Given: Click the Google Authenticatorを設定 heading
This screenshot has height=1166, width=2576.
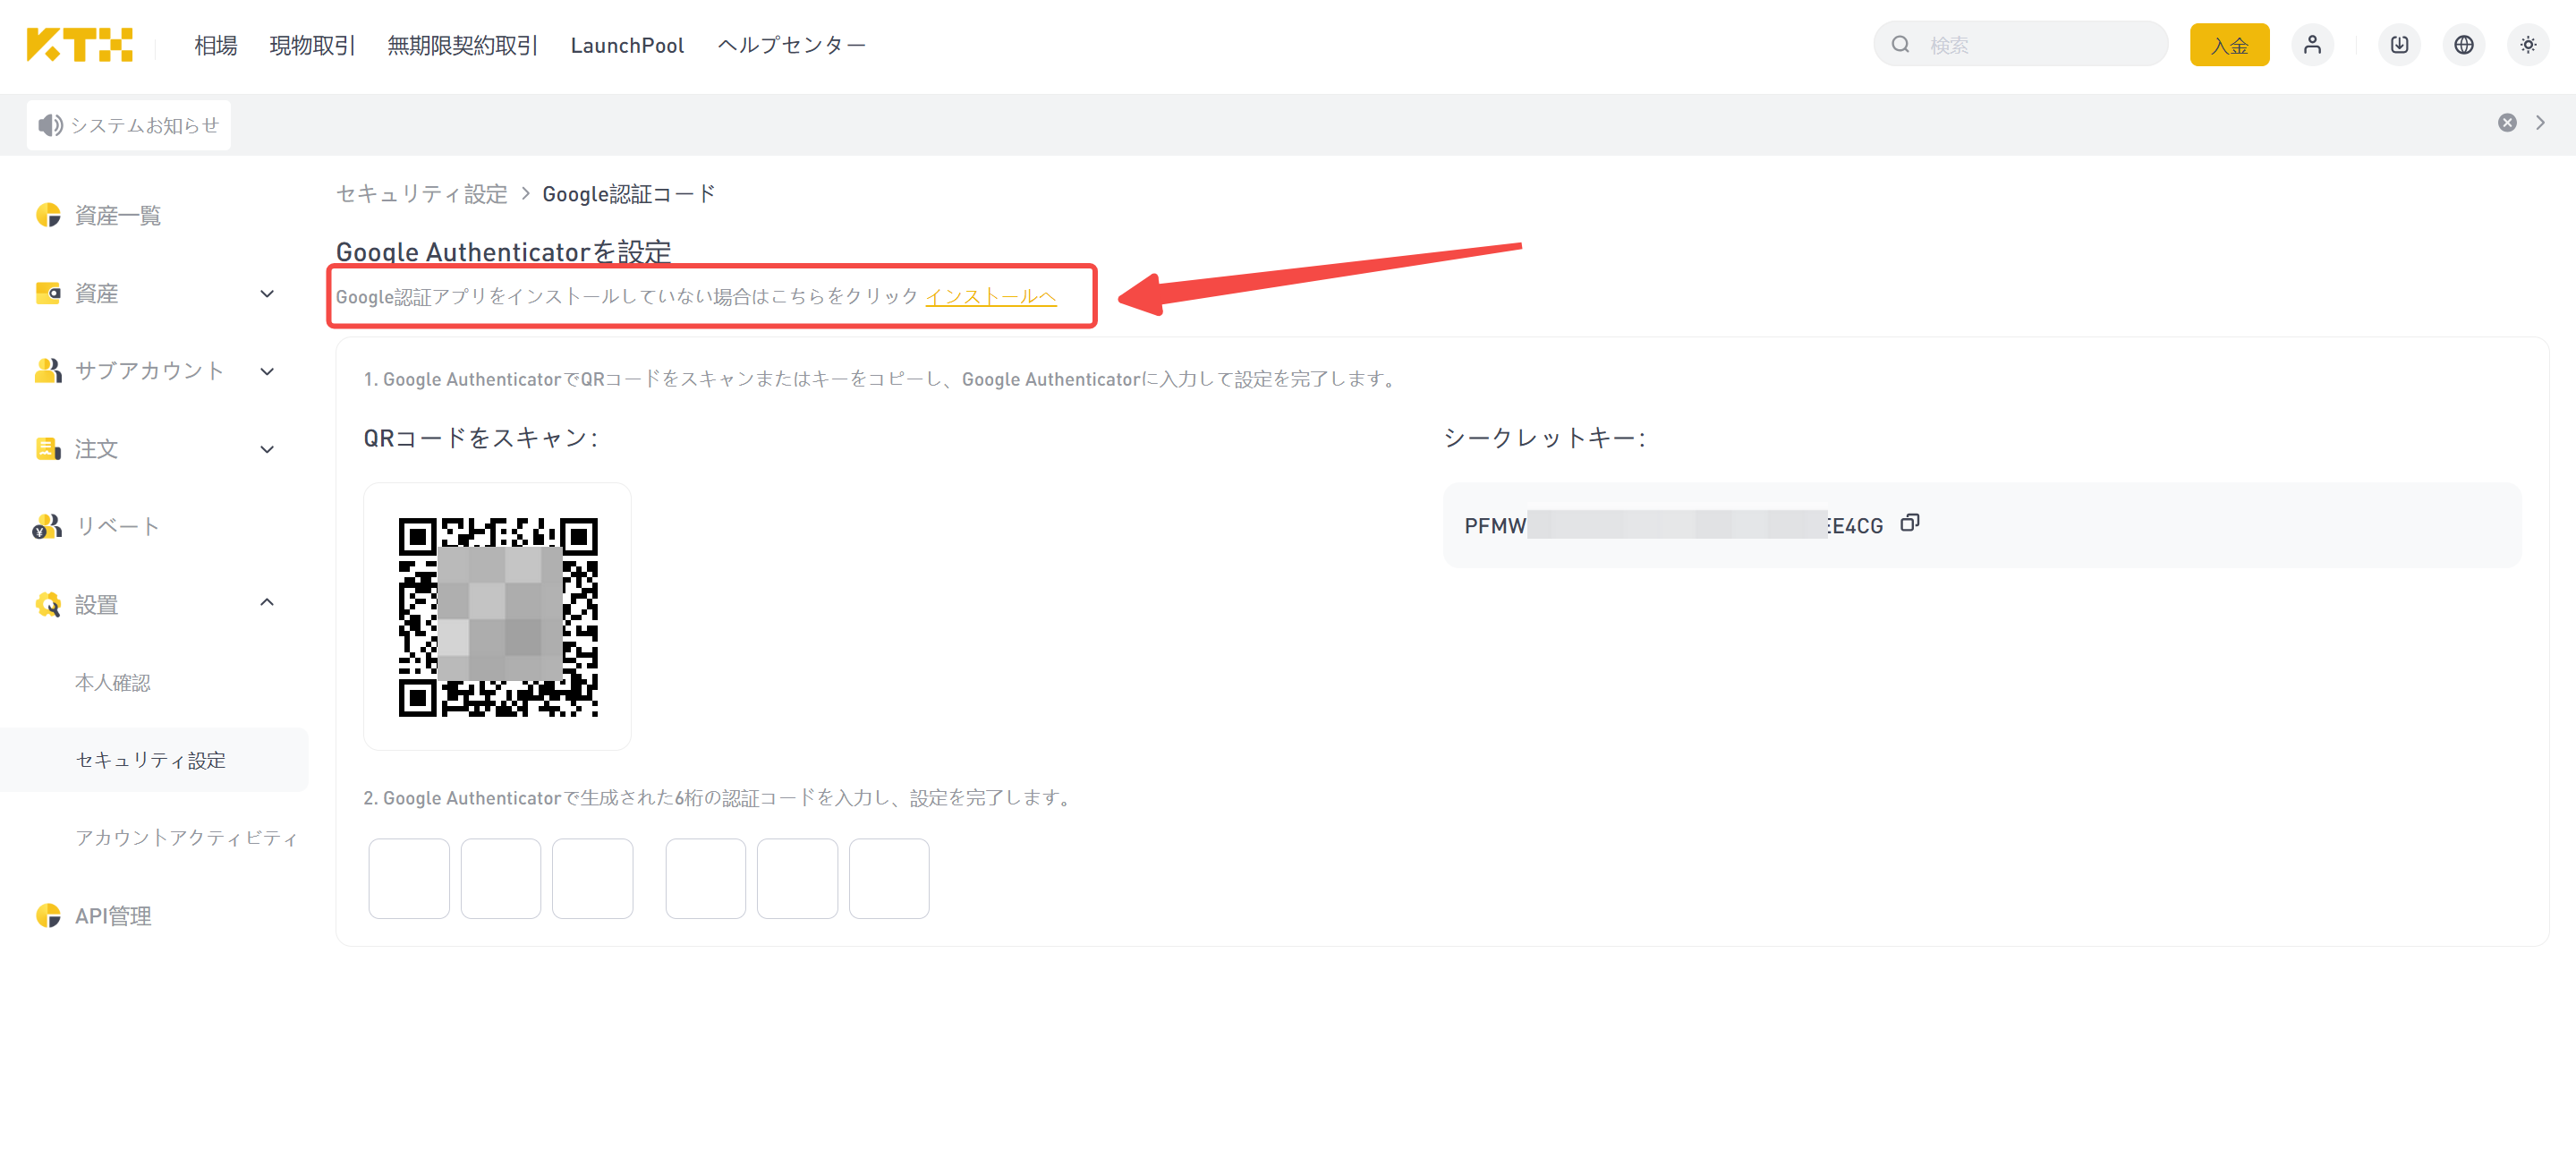Looking at the screenshot, I should click(x=503, y=251).
